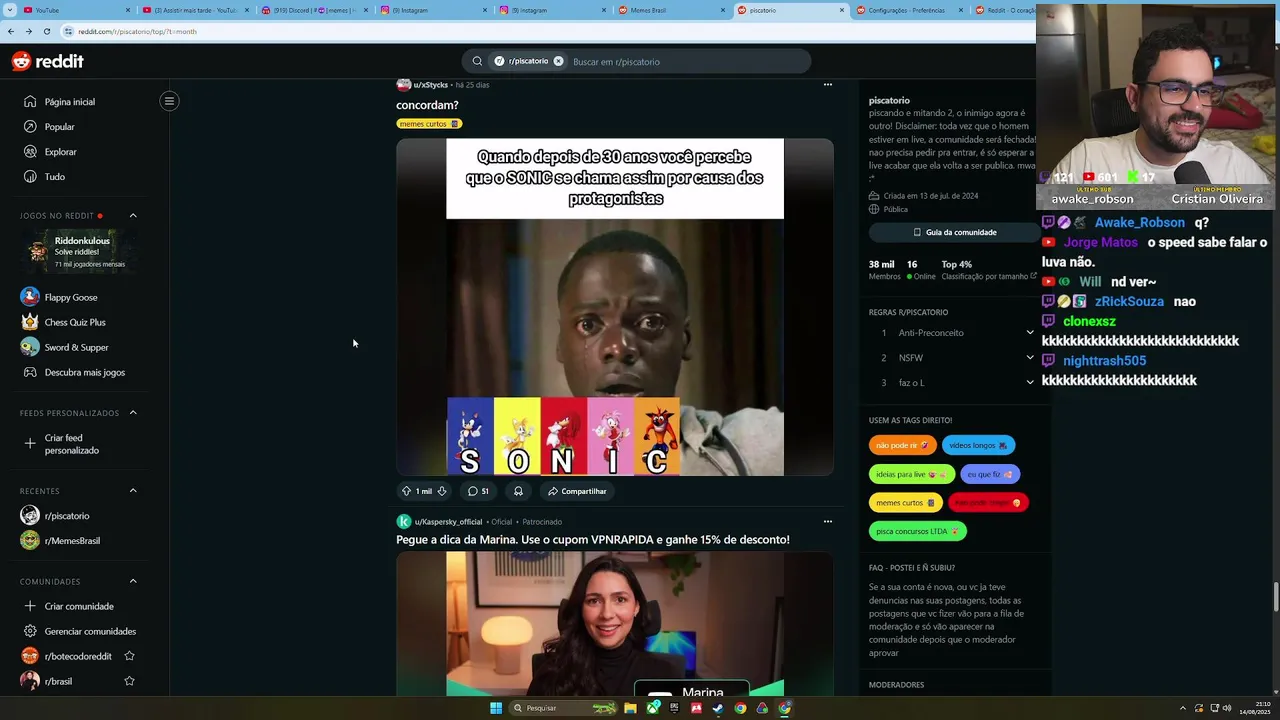
Task: Click the Windows taskbar Pesquisar box
Action: (x=562, y=708)
